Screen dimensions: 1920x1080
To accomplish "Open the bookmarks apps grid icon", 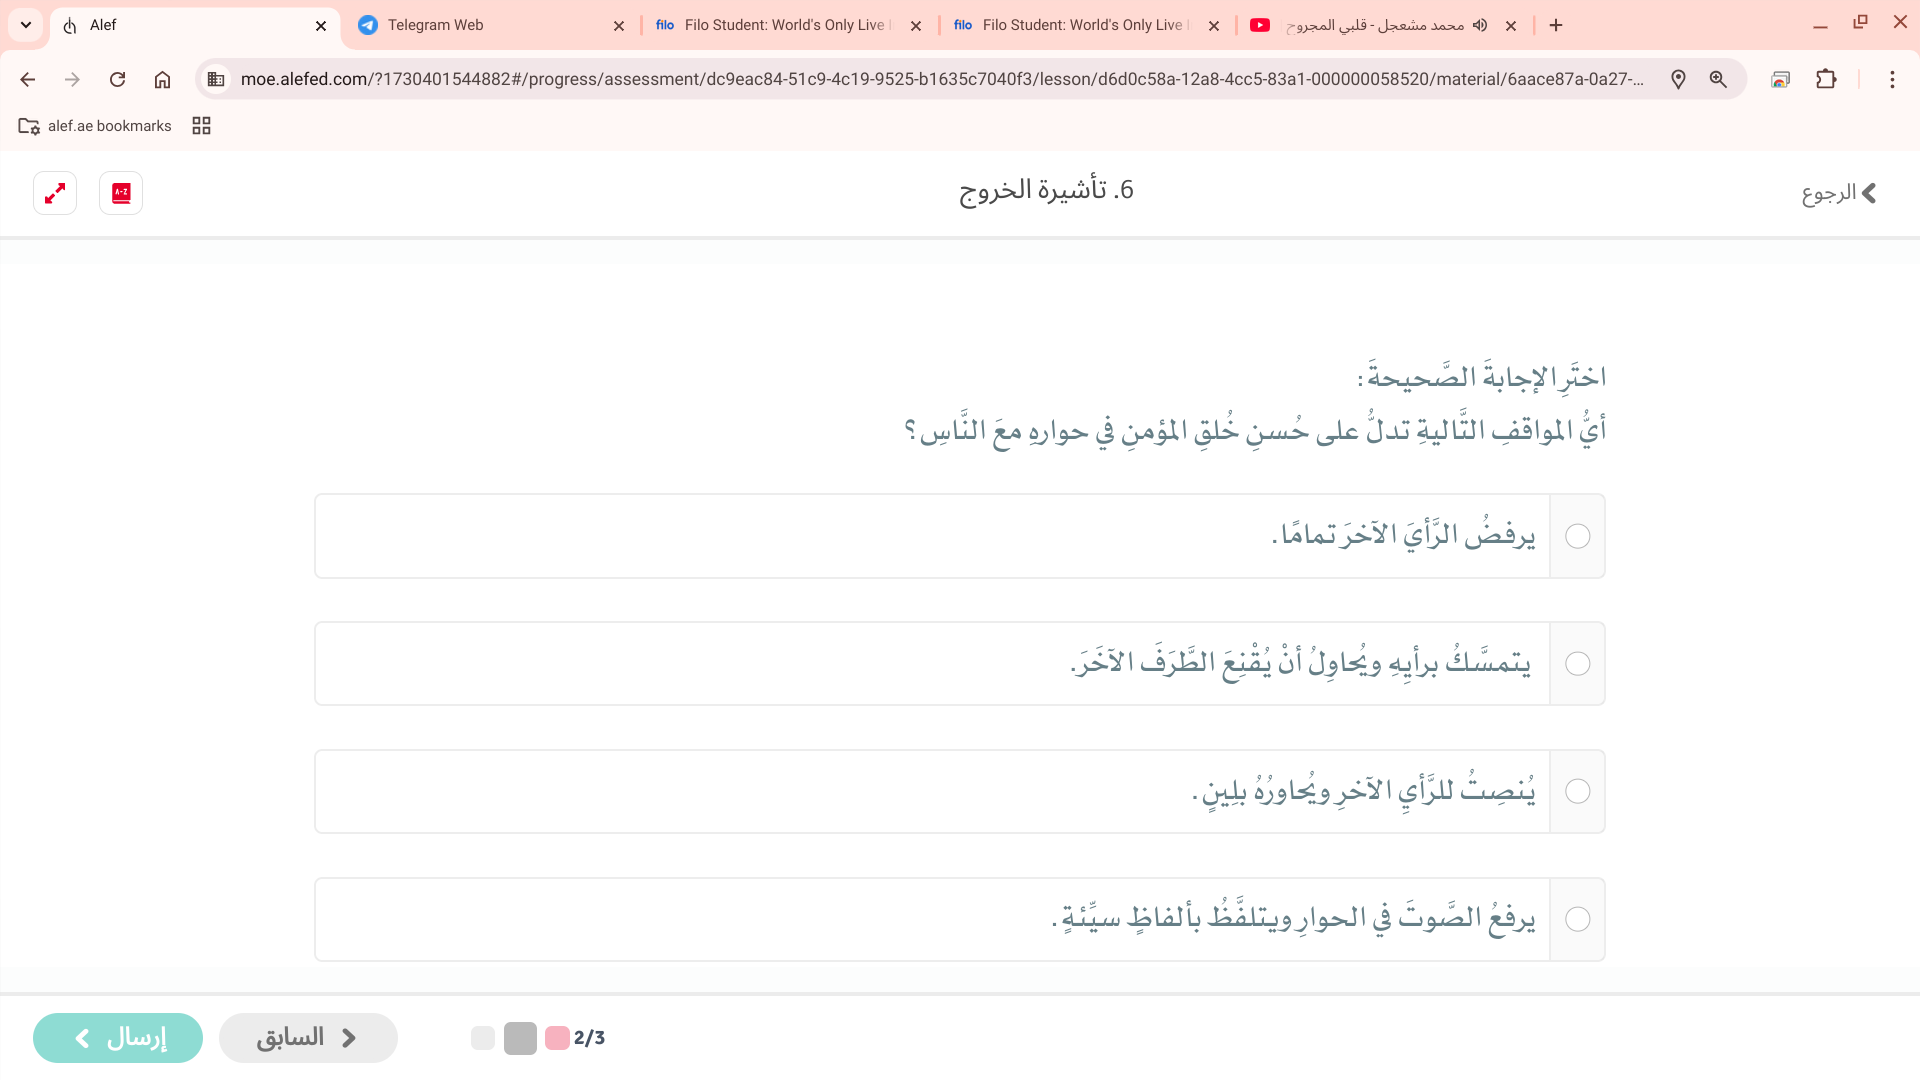I will point(201,126).
